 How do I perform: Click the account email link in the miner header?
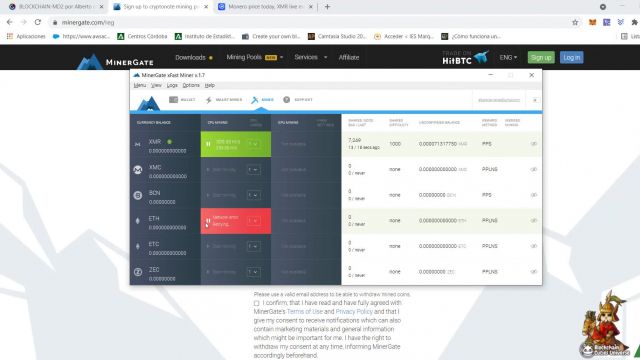point(499,100)
